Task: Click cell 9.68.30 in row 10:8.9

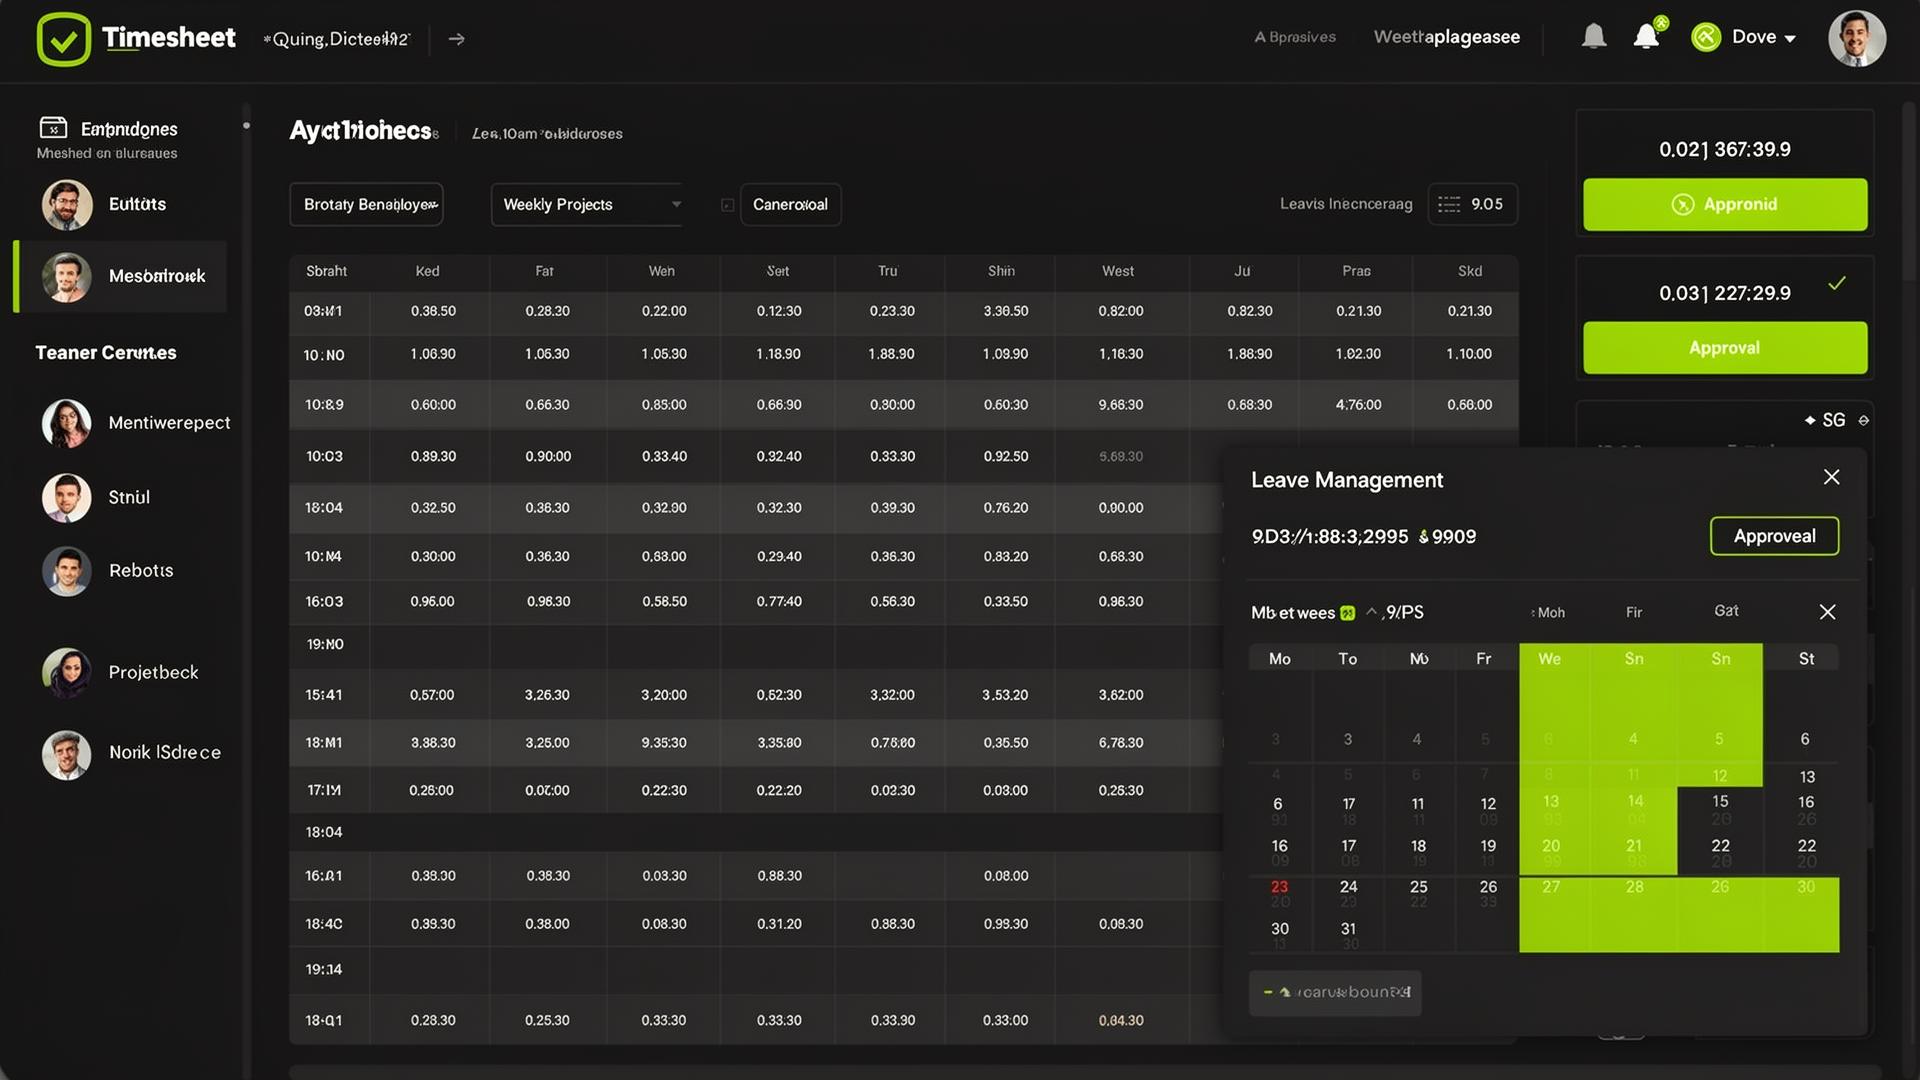Action: pyautogui.click(x=1120, y=405)
